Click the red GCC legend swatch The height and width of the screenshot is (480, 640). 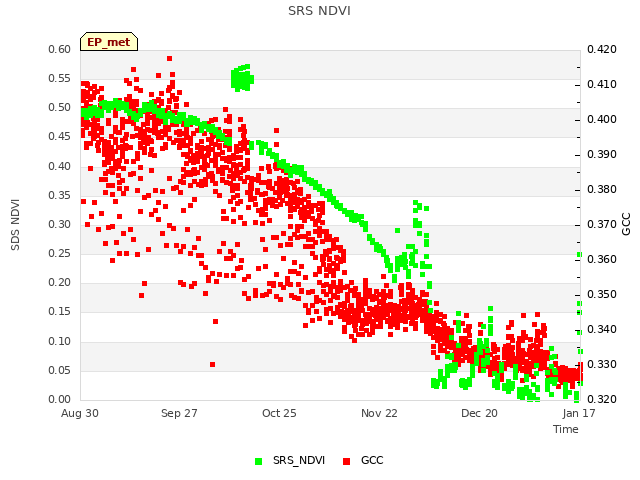[347, 461]
